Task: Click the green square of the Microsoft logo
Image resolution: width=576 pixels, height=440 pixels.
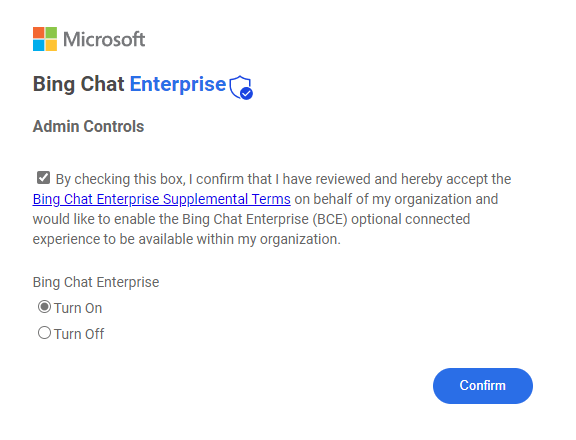Action: pyautogui.click(x=51, y=33)
